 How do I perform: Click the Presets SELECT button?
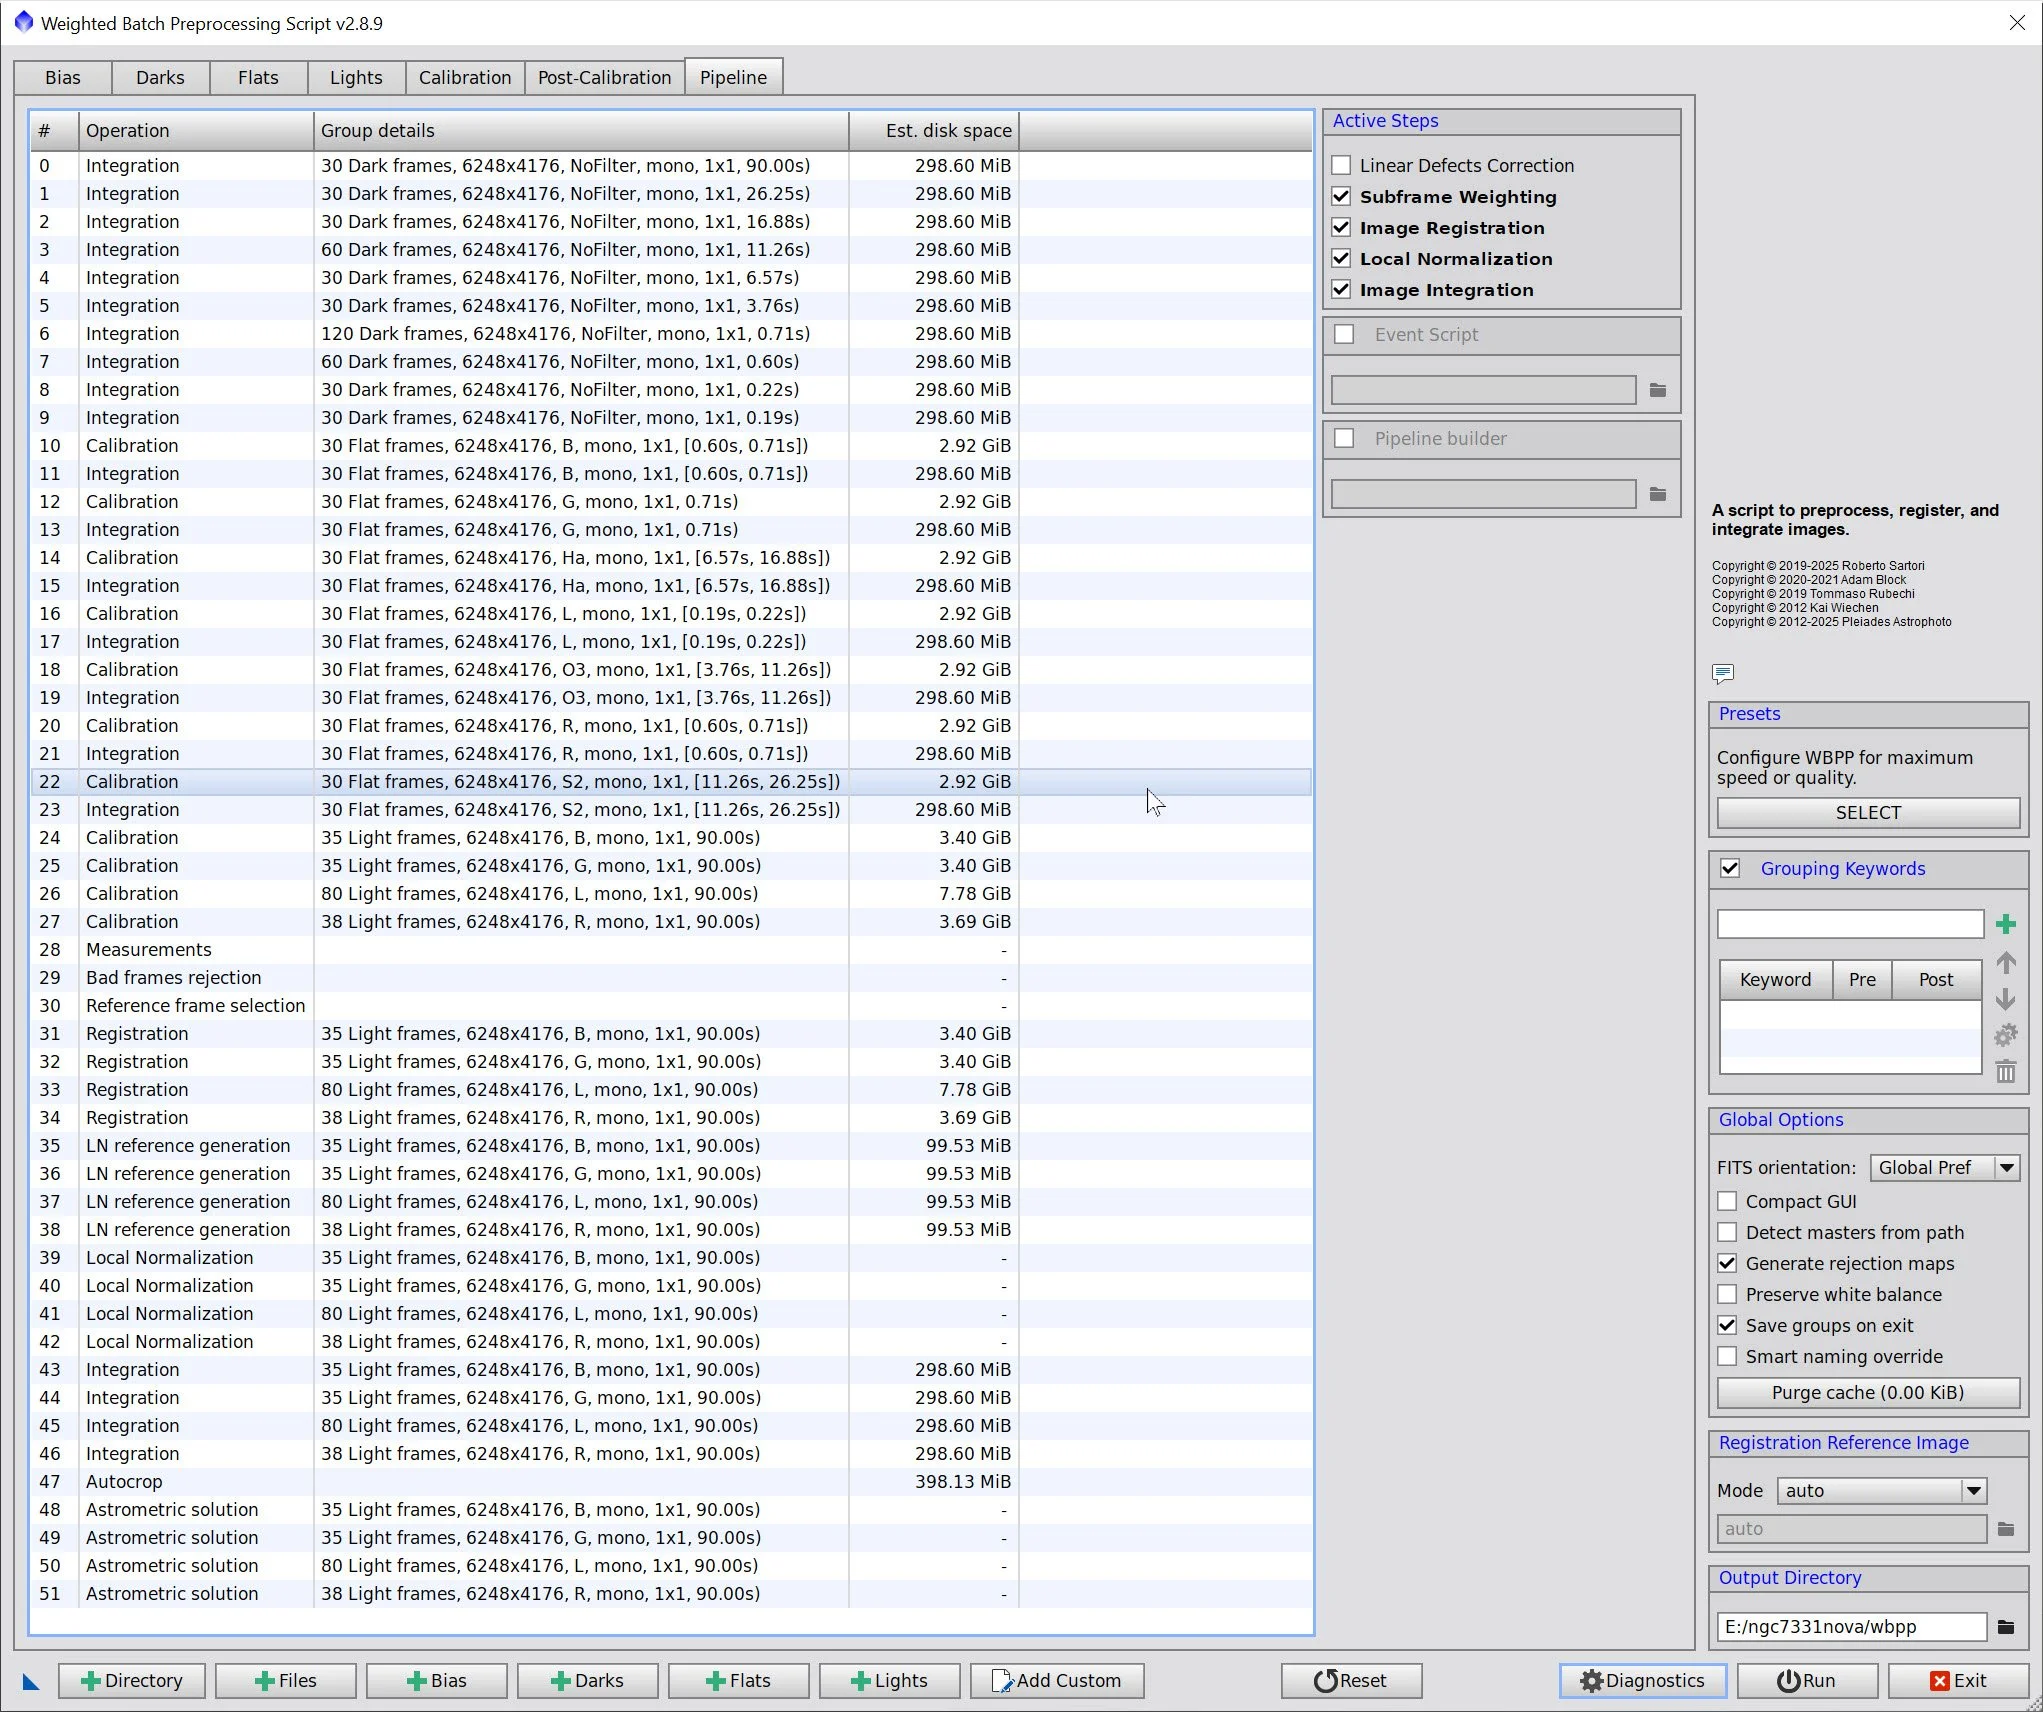(1867, 813)
